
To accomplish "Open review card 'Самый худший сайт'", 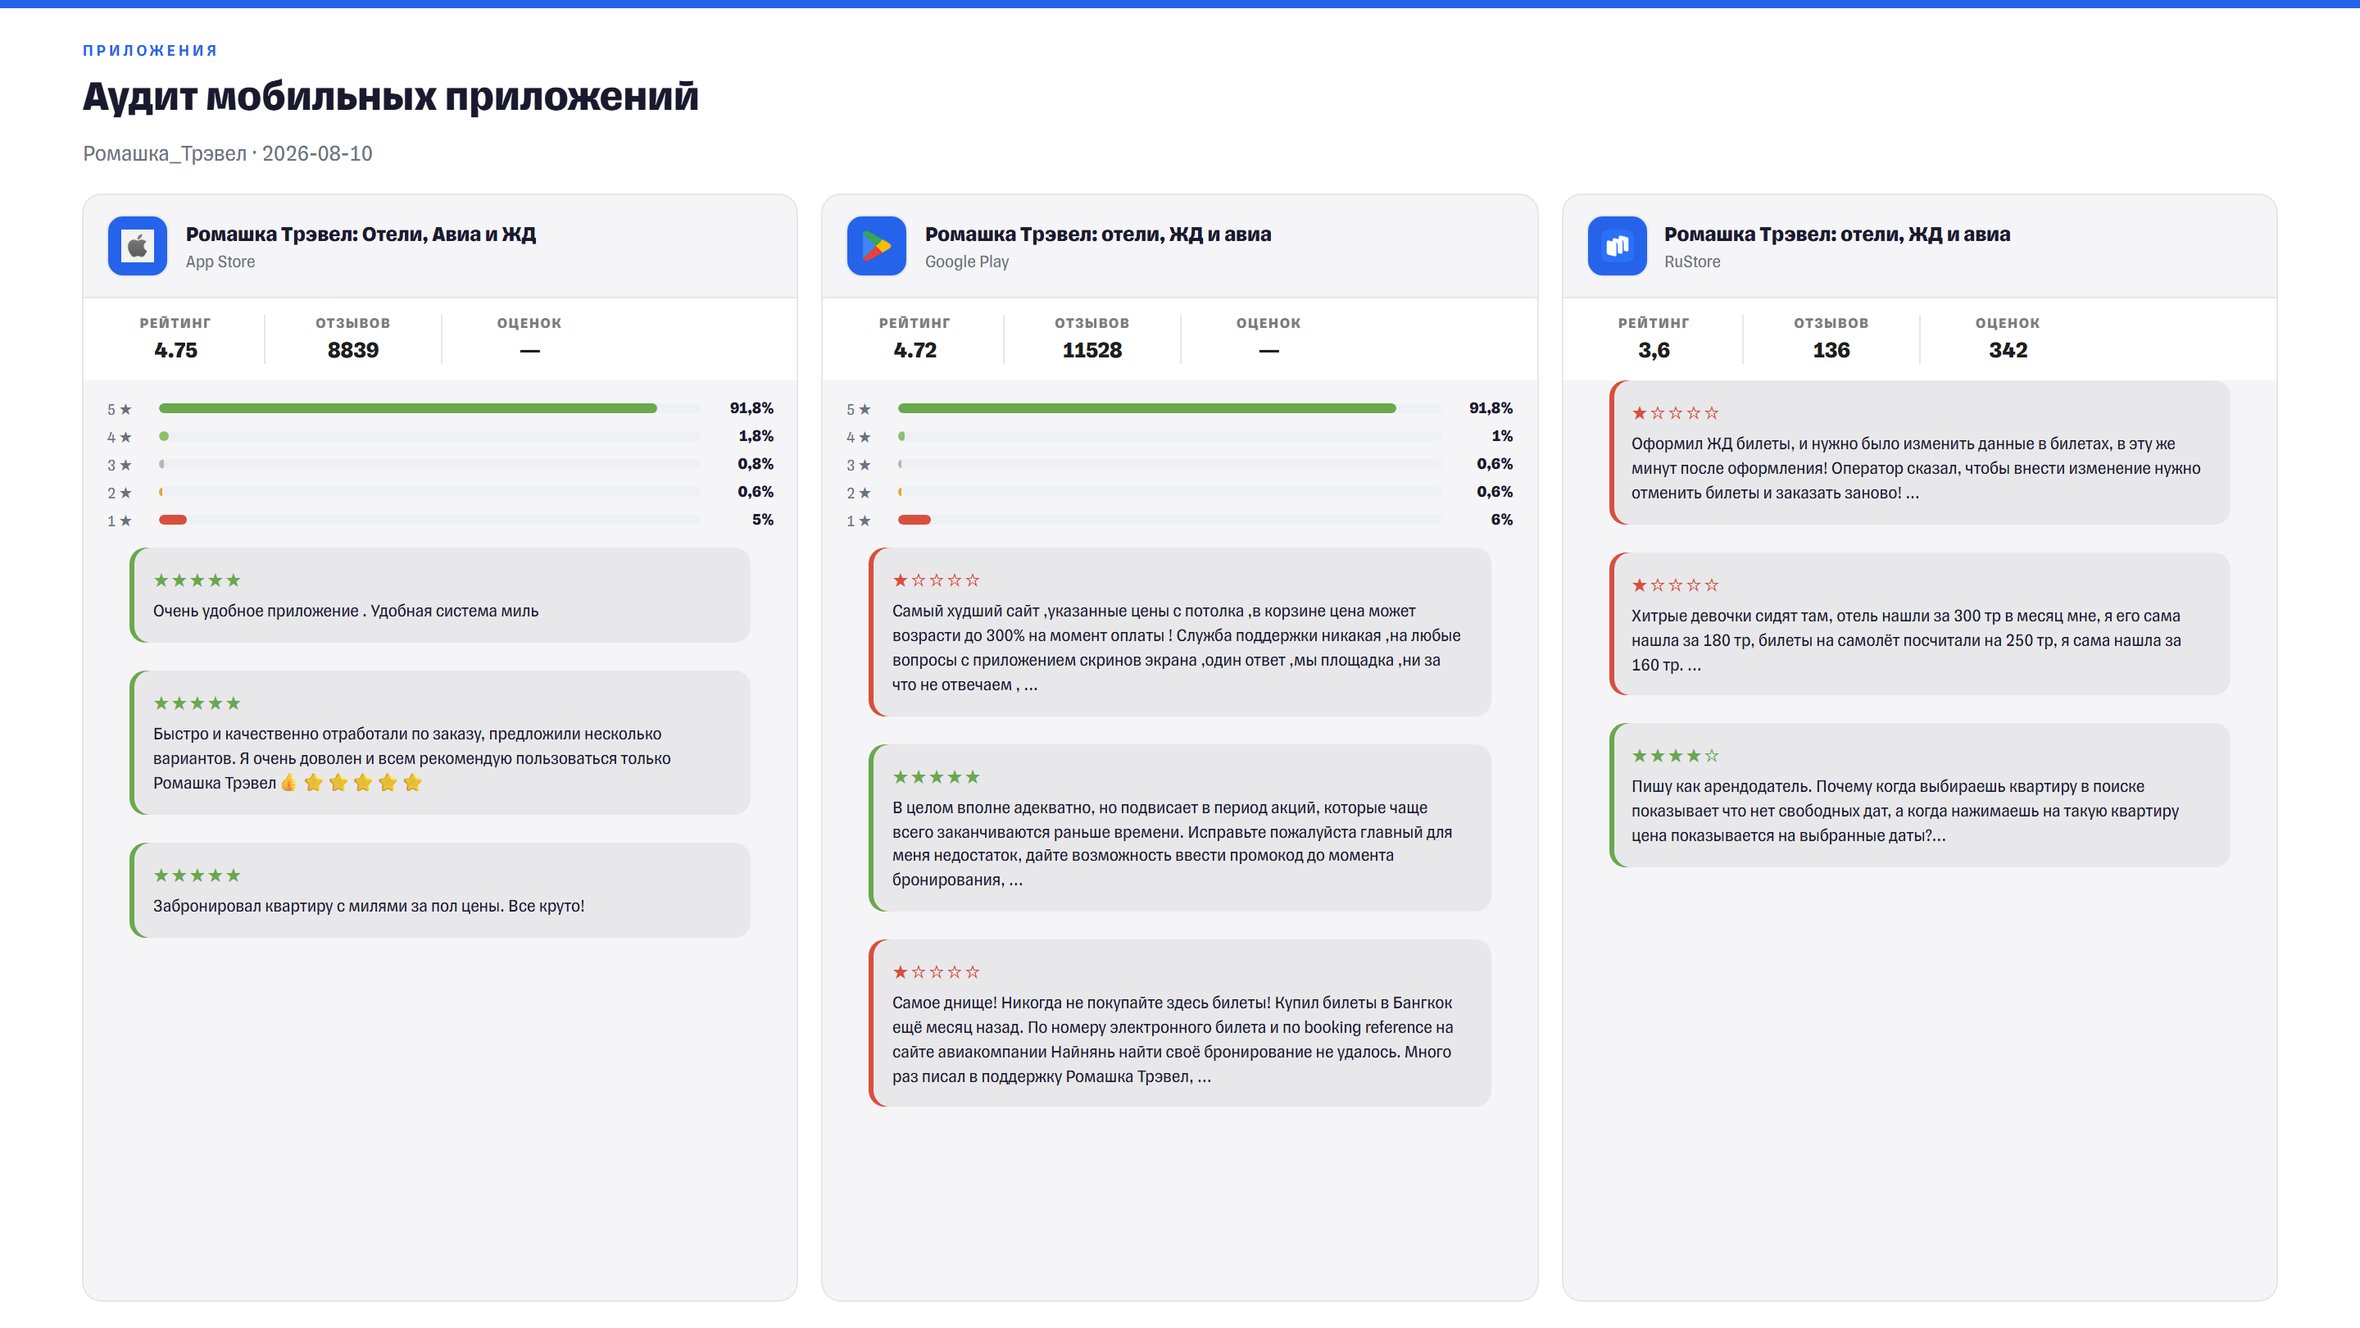I will pyautogui.click(x=1180, y=632).
